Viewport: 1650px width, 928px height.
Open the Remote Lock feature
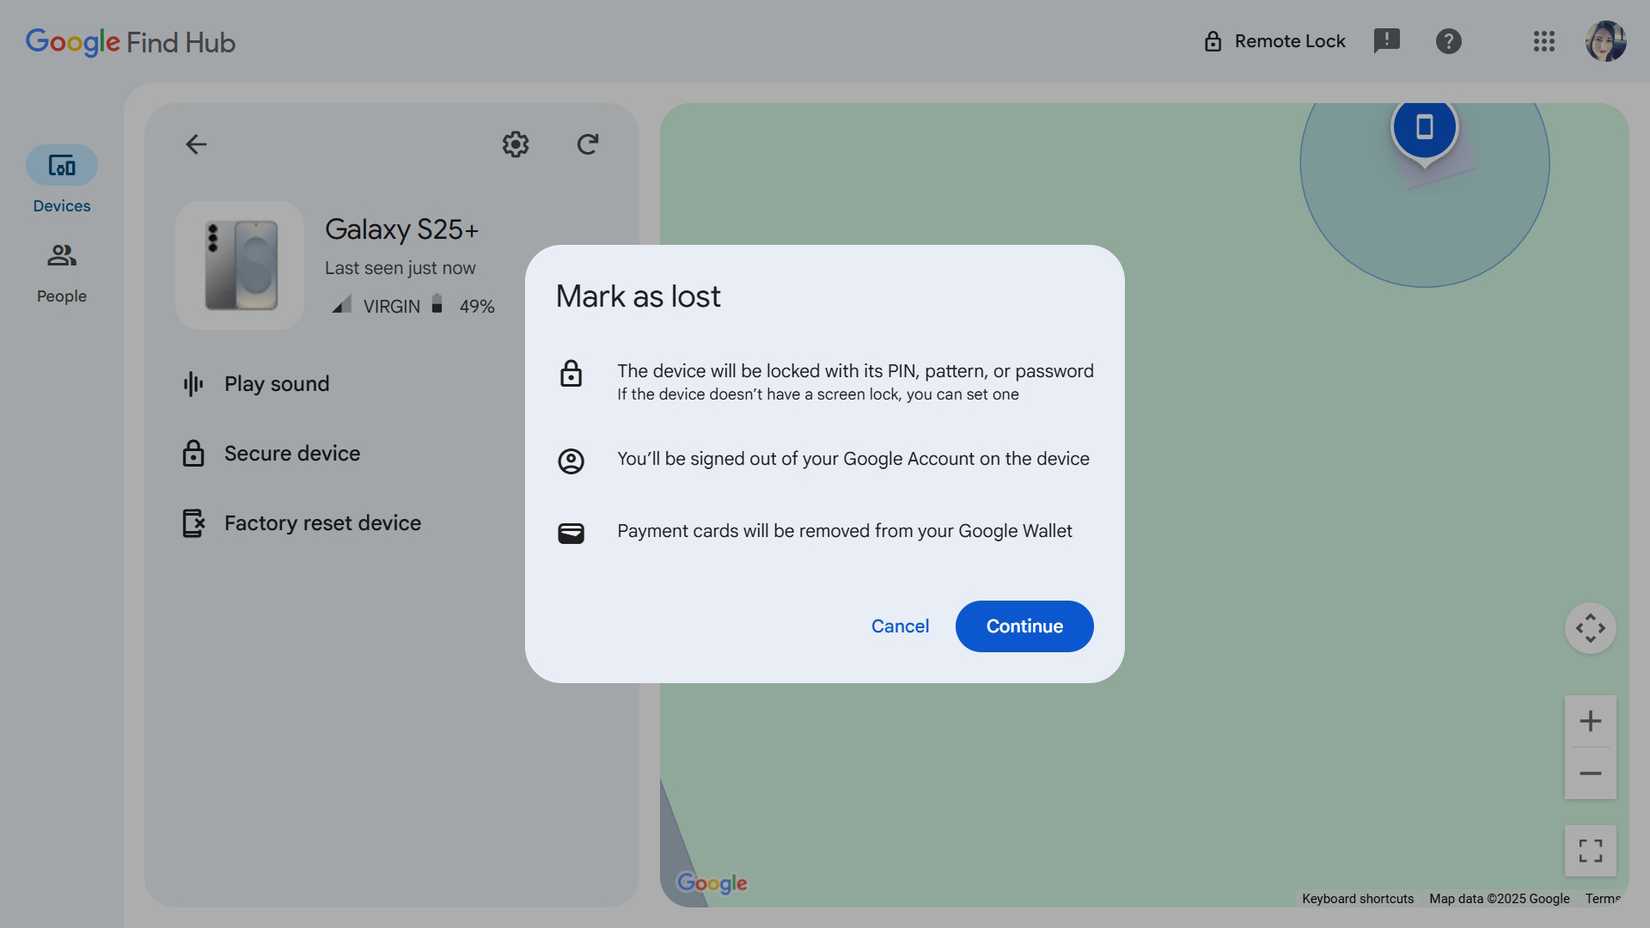pos(1274,41)
